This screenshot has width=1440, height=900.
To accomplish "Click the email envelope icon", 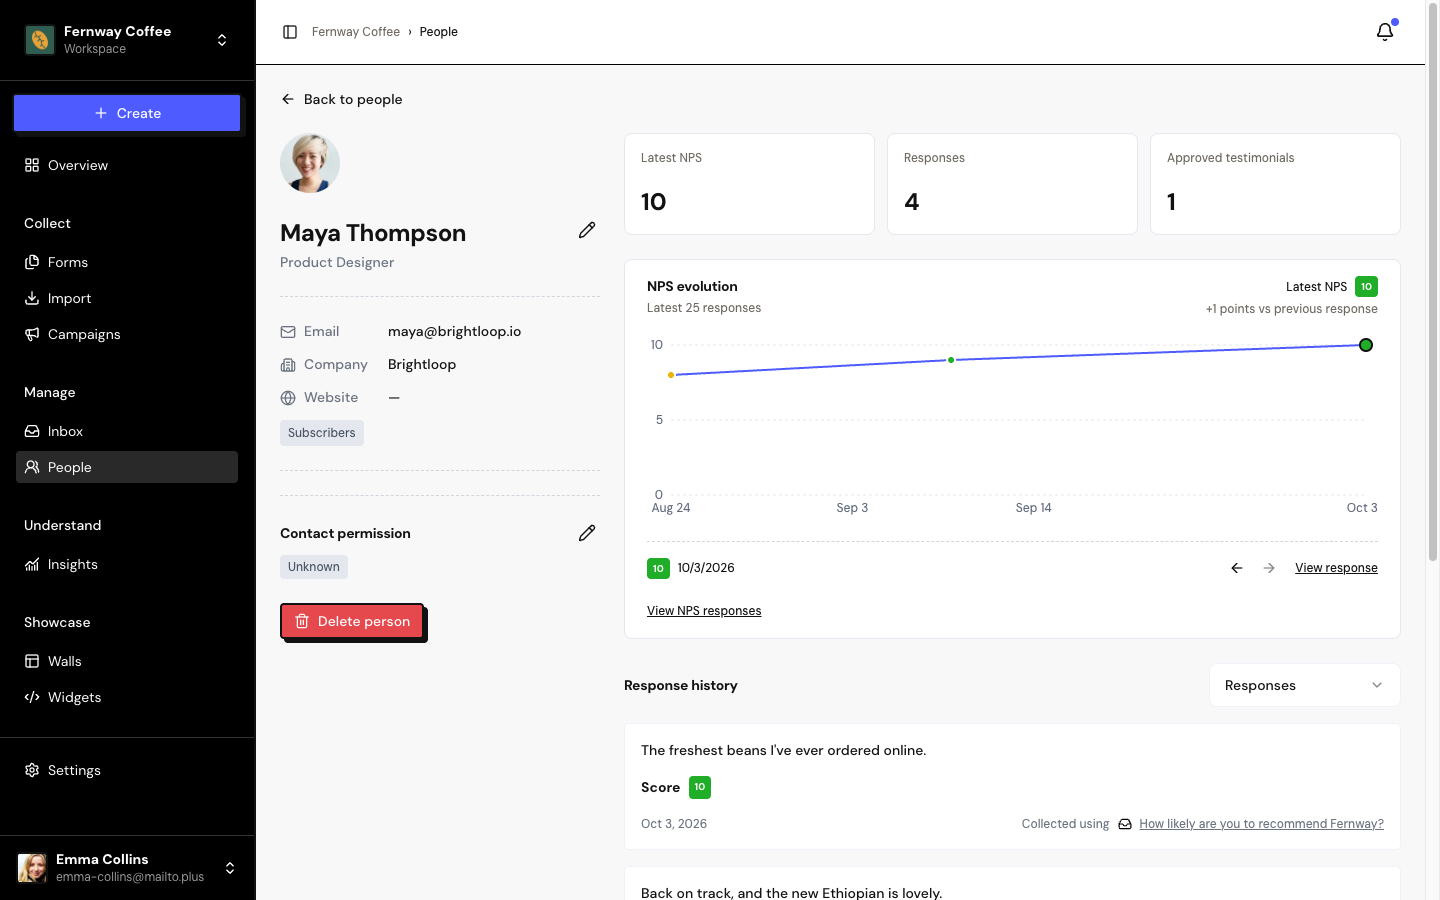I will tap(288, 332).
